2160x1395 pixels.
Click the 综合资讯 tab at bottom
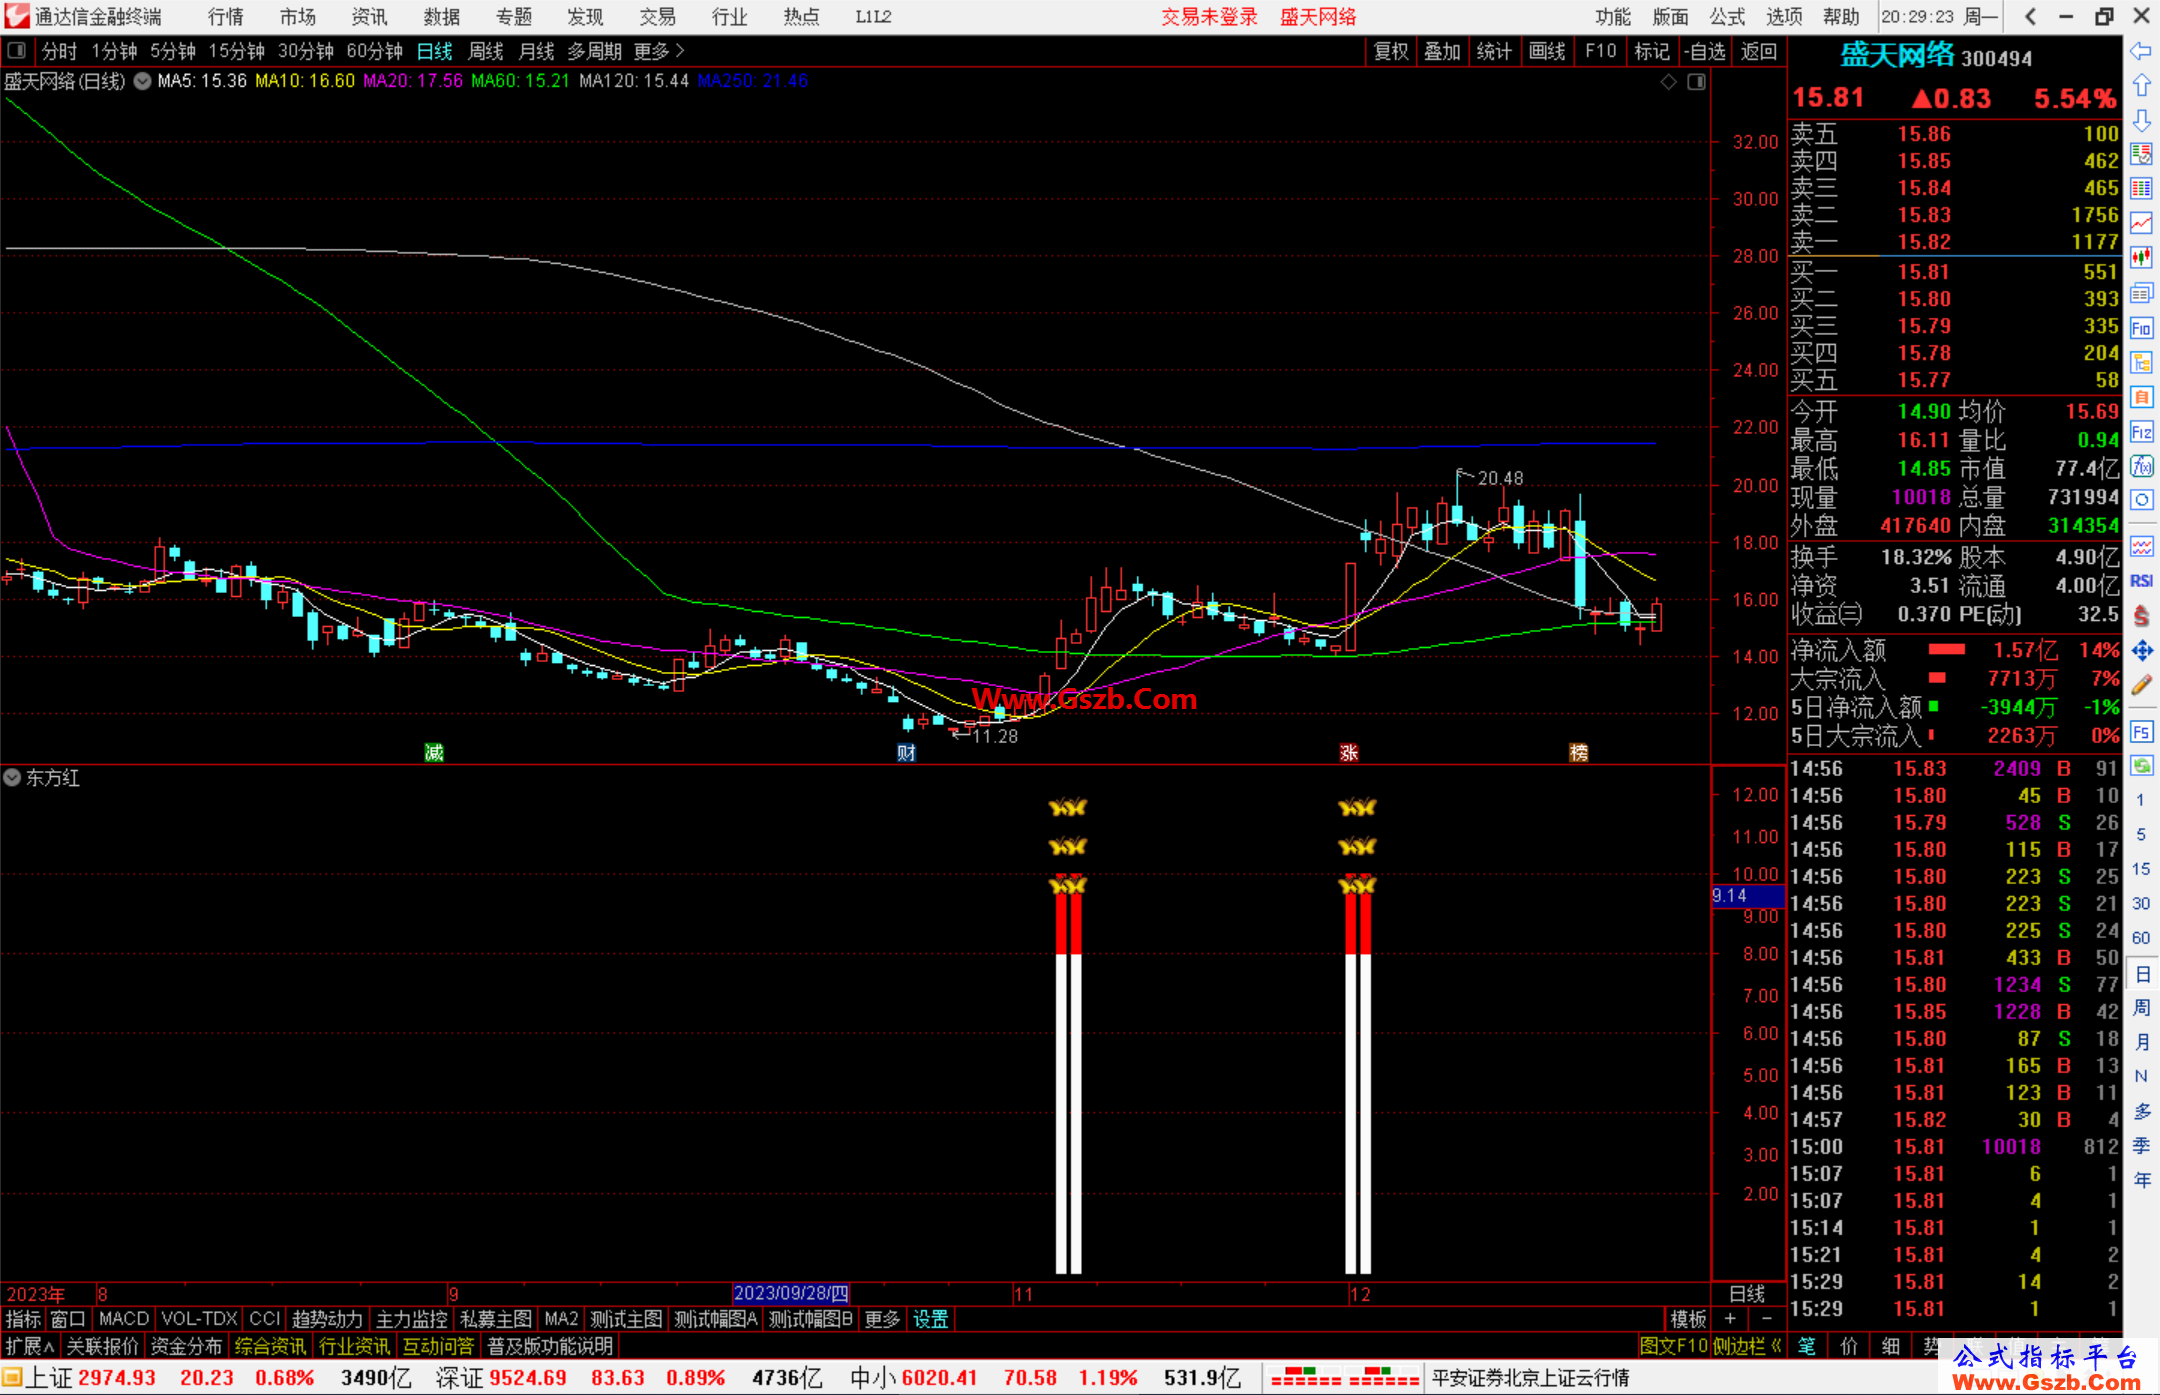270,1346
